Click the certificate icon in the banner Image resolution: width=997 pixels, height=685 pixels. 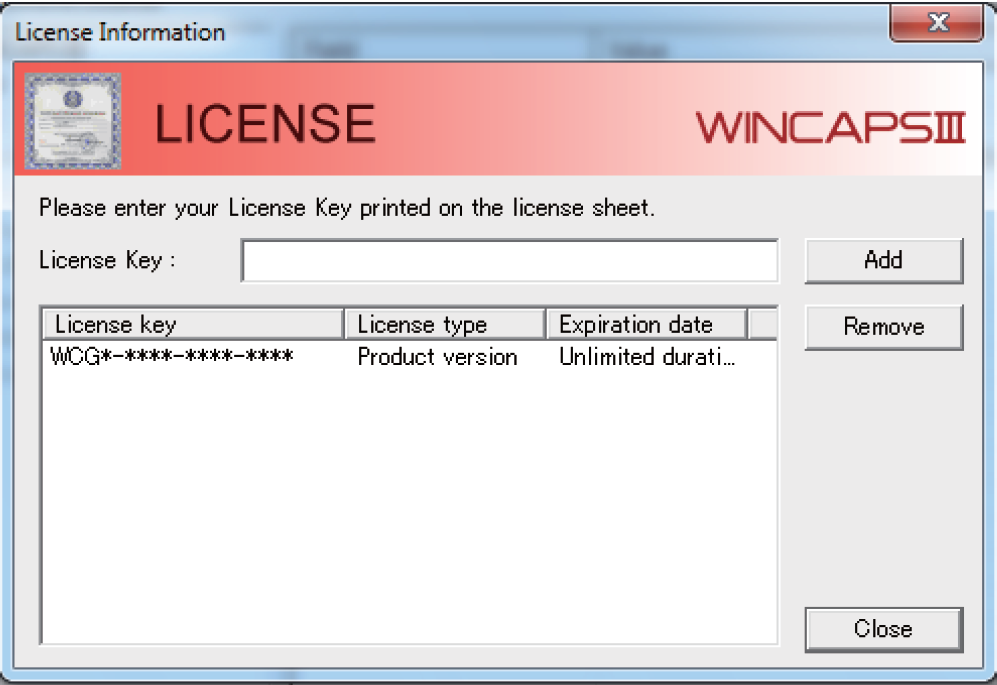click(72, 119)
